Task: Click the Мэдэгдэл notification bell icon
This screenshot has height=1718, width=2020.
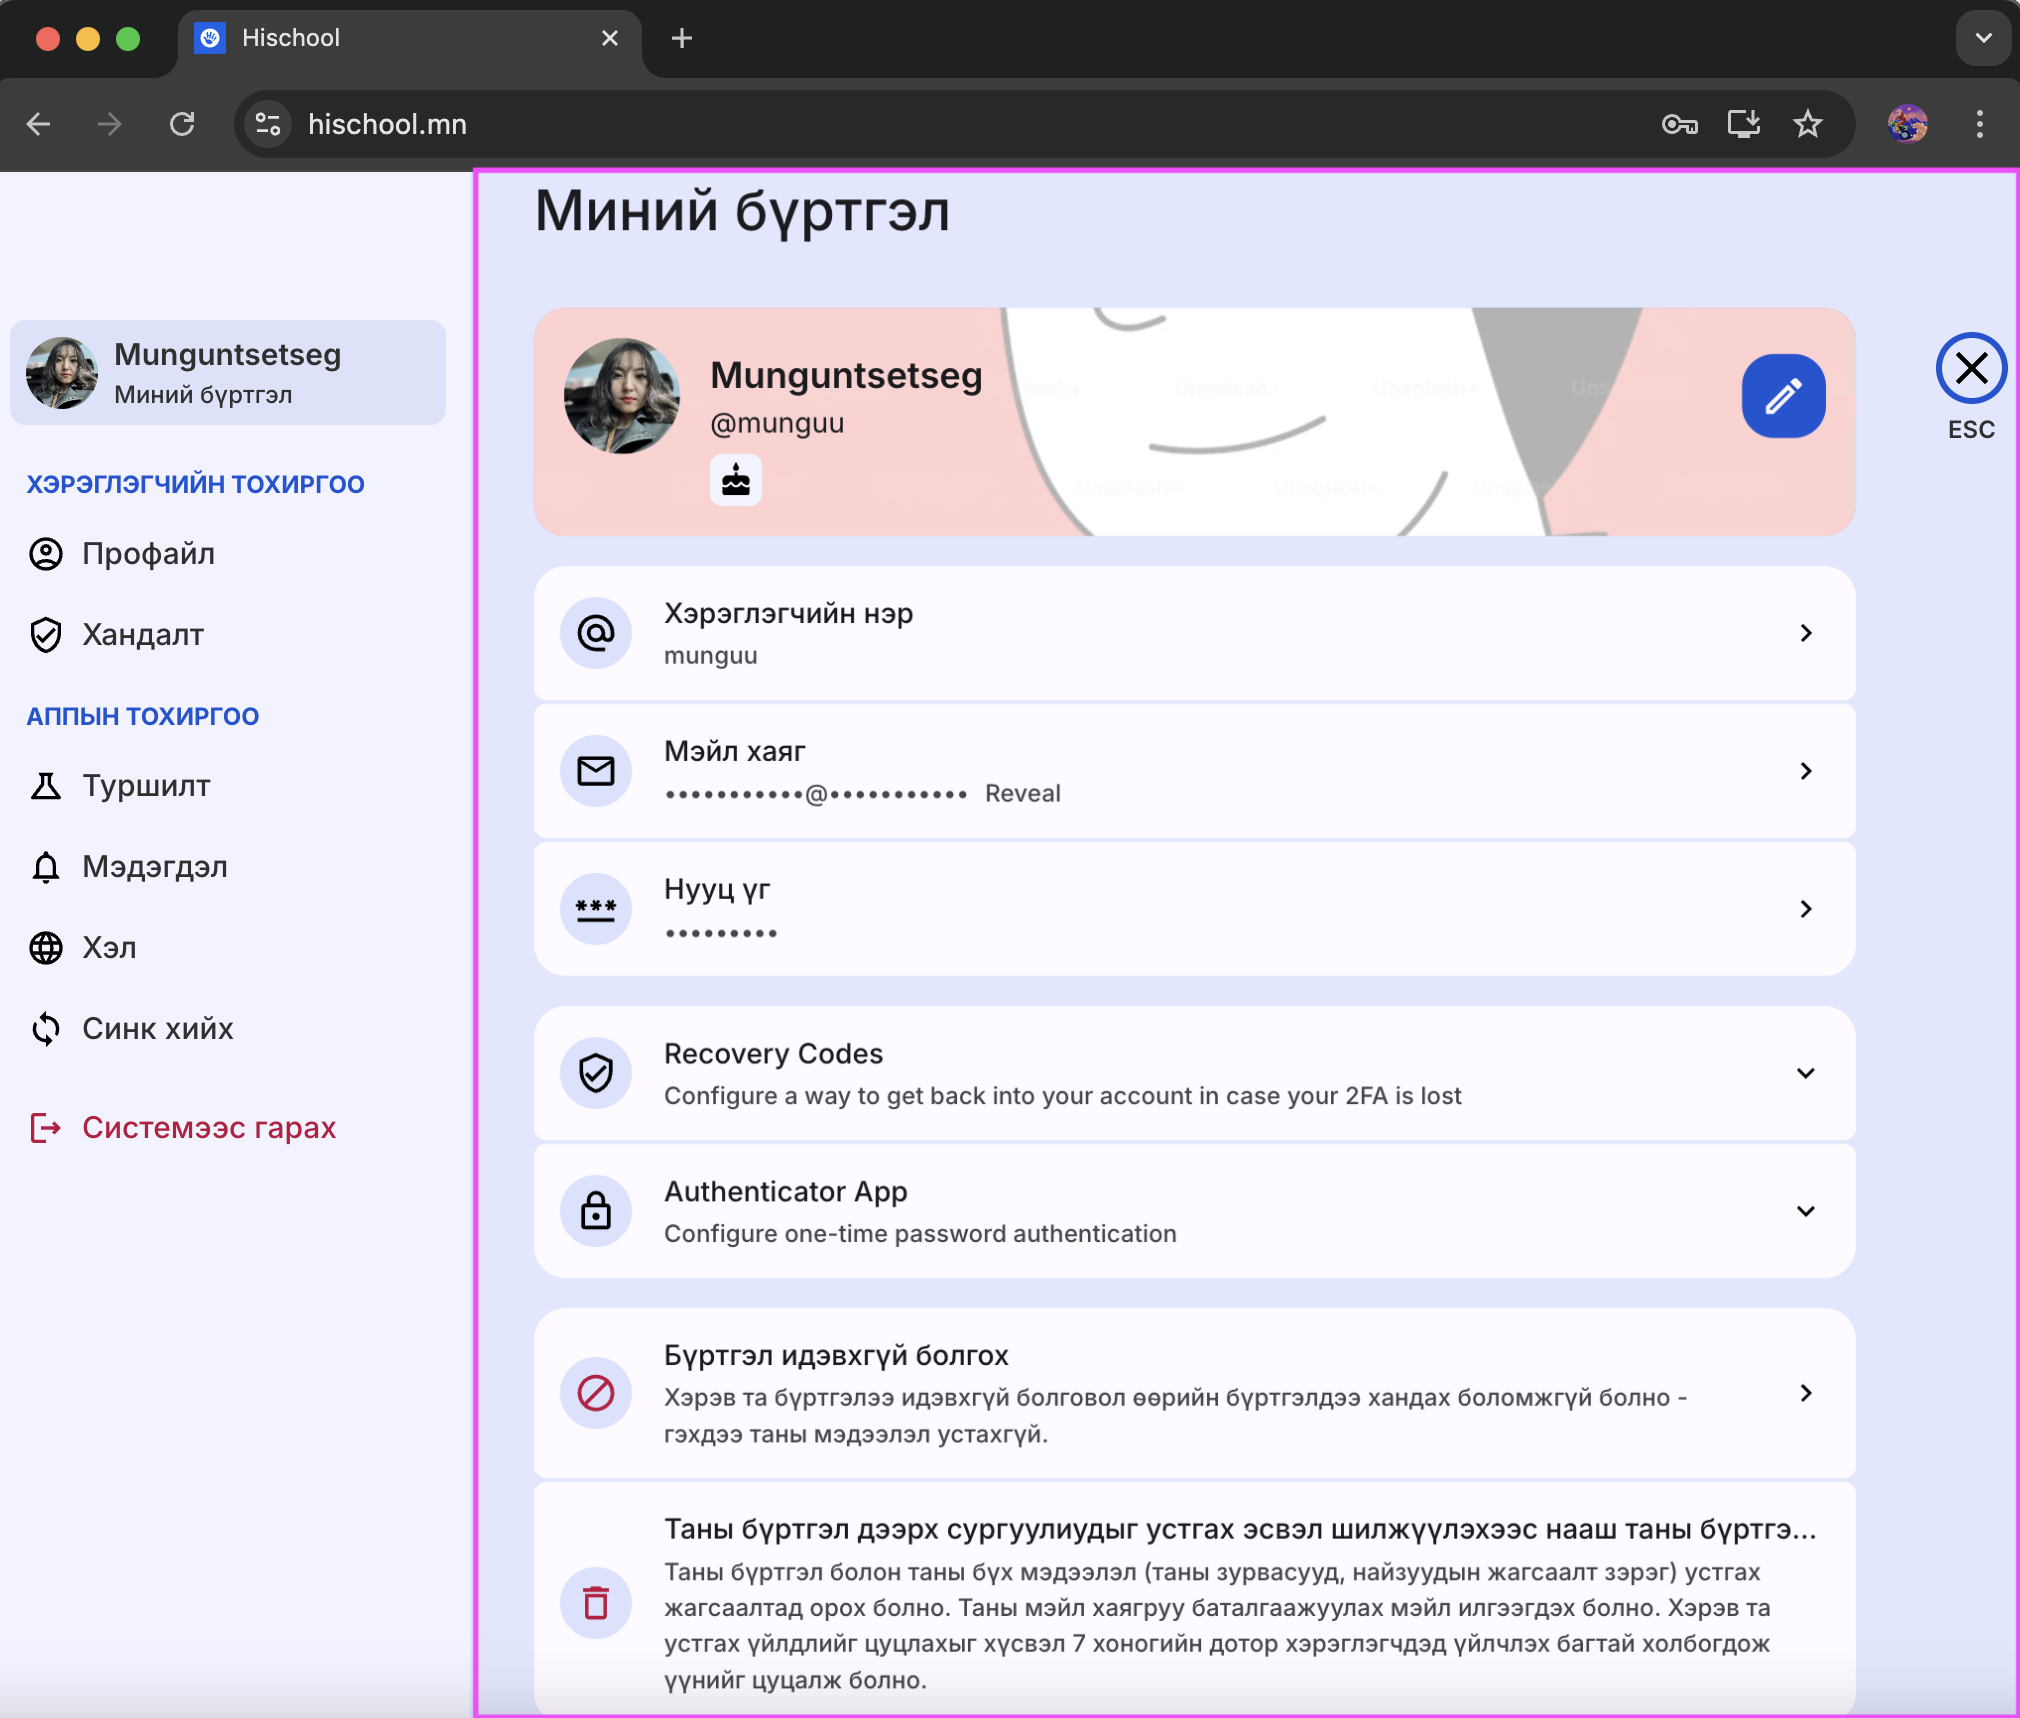Action: pos(46,867)
